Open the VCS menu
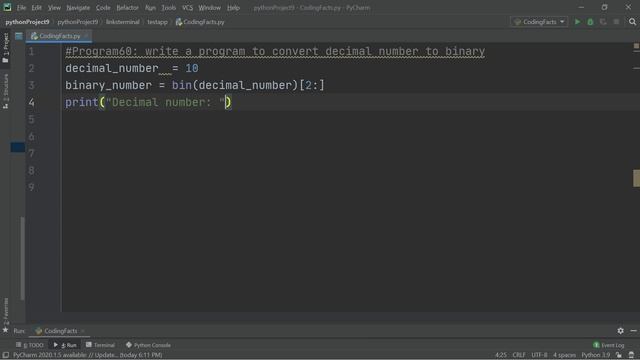This screenshot has height=360, width=640. click(187, 8)
